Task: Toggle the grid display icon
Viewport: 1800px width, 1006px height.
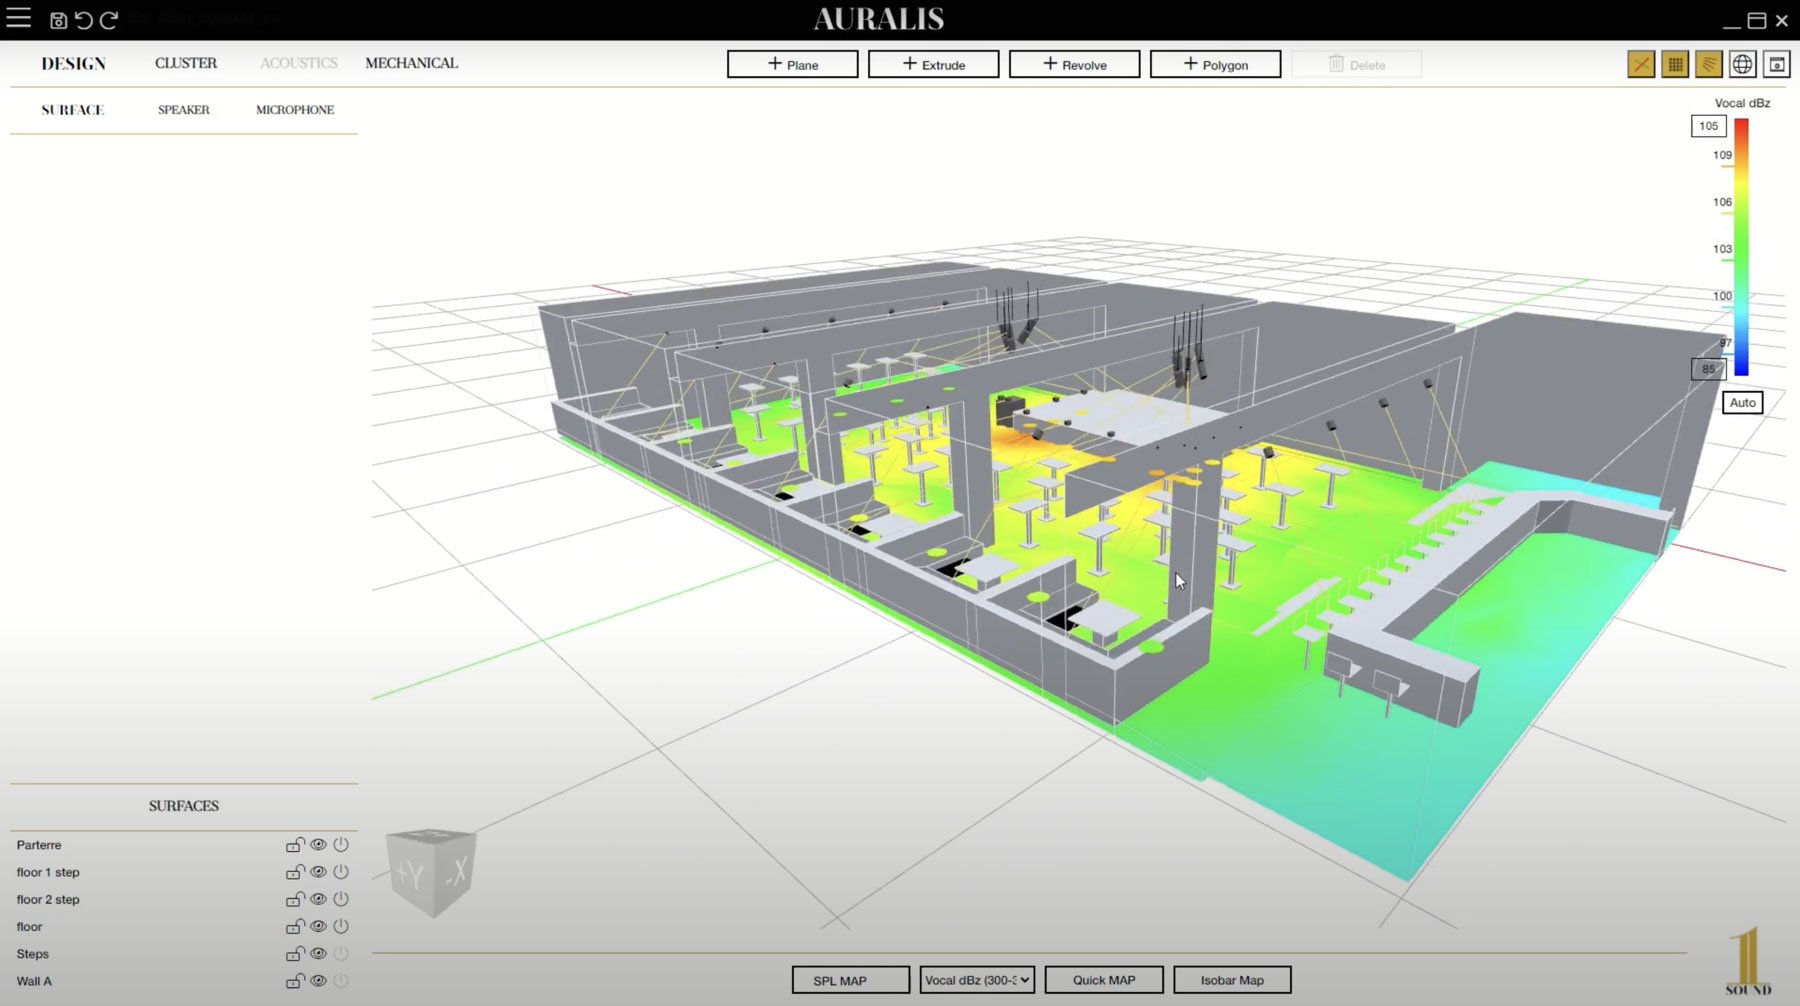Action: click(1675, 64)
